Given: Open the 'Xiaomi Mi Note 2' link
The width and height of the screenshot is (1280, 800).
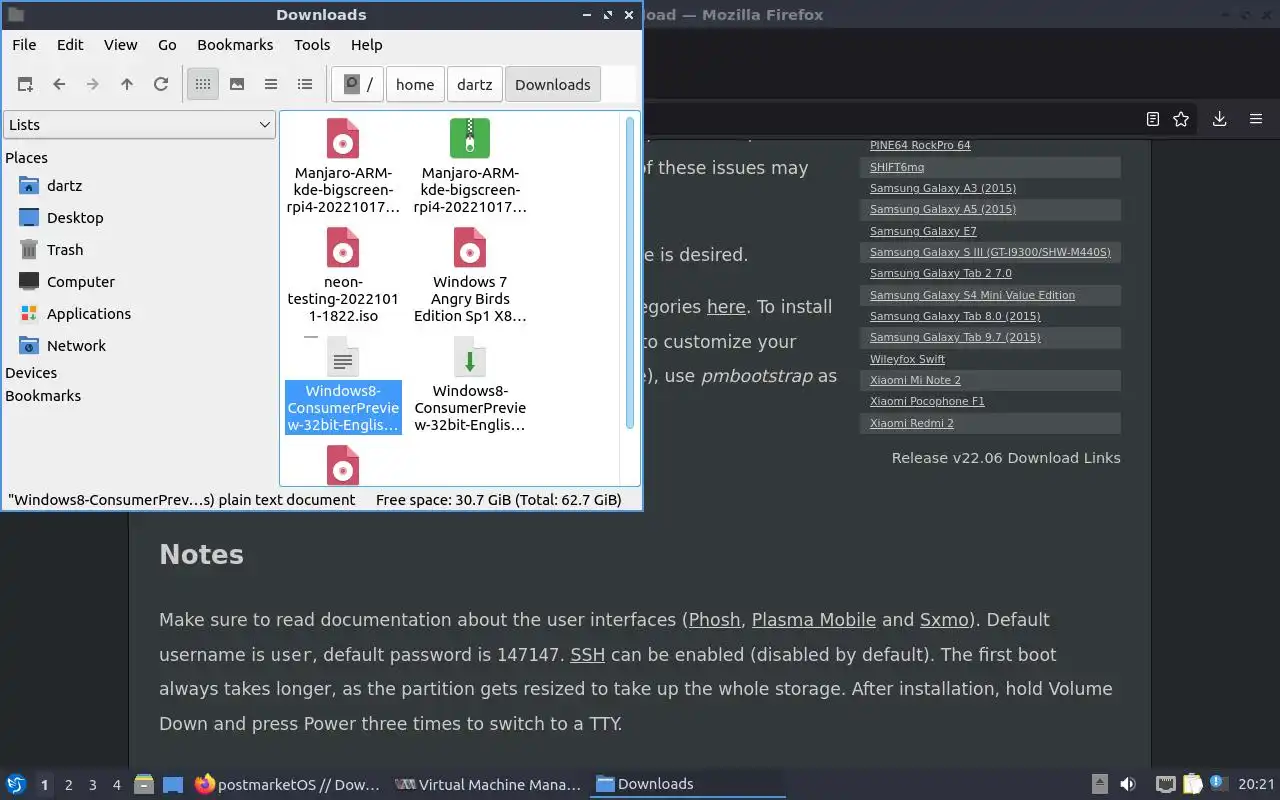Looking at the screenshot, I should point(915,381).
